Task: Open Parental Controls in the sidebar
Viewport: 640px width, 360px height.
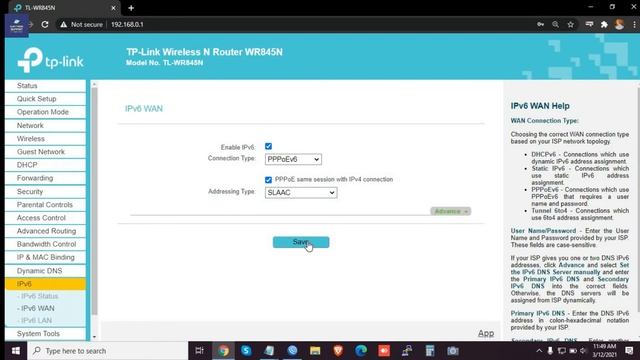Action: click(45, 204)
